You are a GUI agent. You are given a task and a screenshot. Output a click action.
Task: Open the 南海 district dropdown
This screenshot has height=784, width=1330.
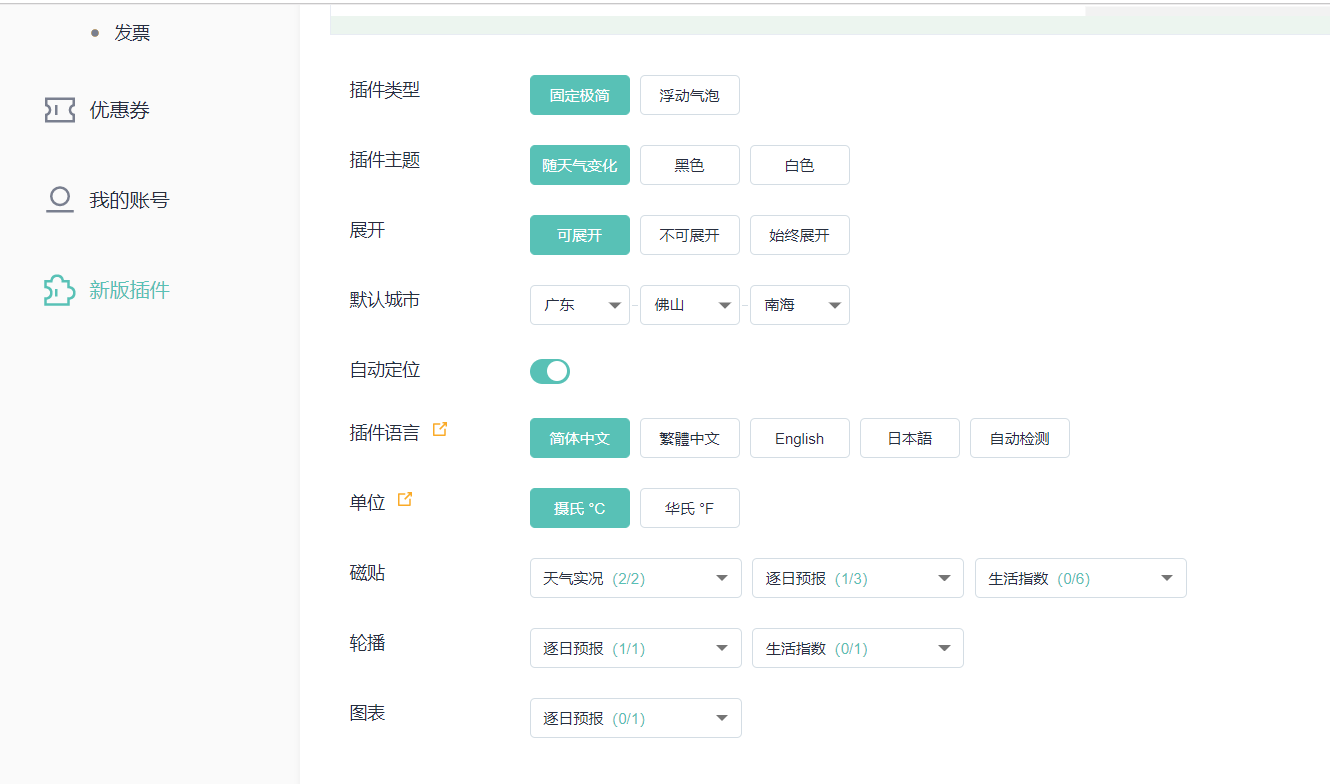[800, 305]
